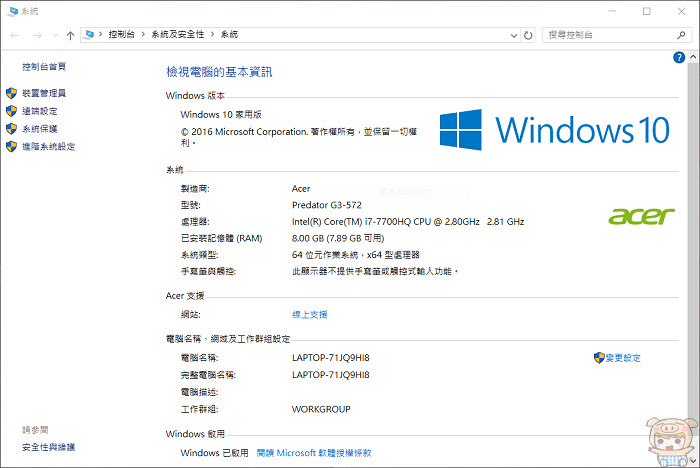
Task: Expand the chevron after 系統及安全性 in the breadcrumb
Action: tap(212, 34)
